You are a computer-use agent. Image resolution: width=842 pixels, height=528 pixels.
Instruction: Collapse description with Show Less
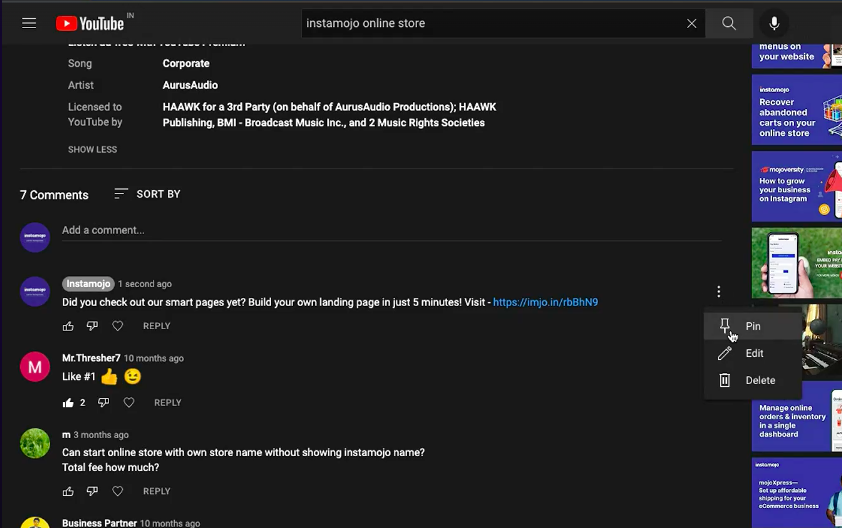coord(92,150)
